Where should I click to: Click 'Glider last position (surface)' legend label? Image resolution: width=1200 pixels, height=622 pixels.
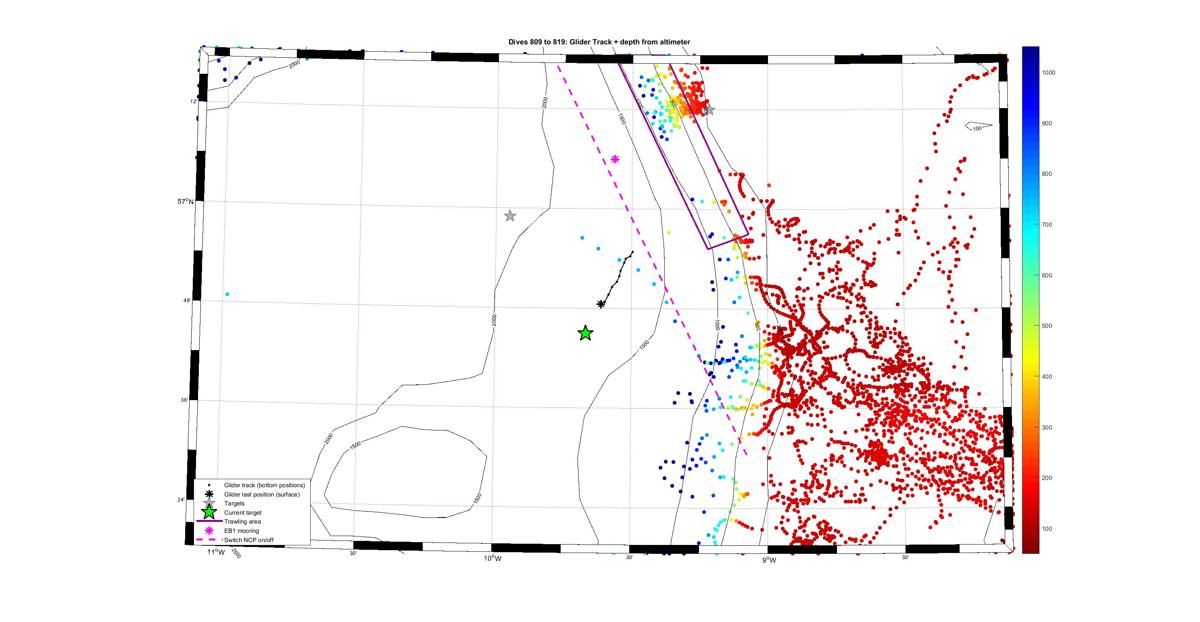[262, 494]
